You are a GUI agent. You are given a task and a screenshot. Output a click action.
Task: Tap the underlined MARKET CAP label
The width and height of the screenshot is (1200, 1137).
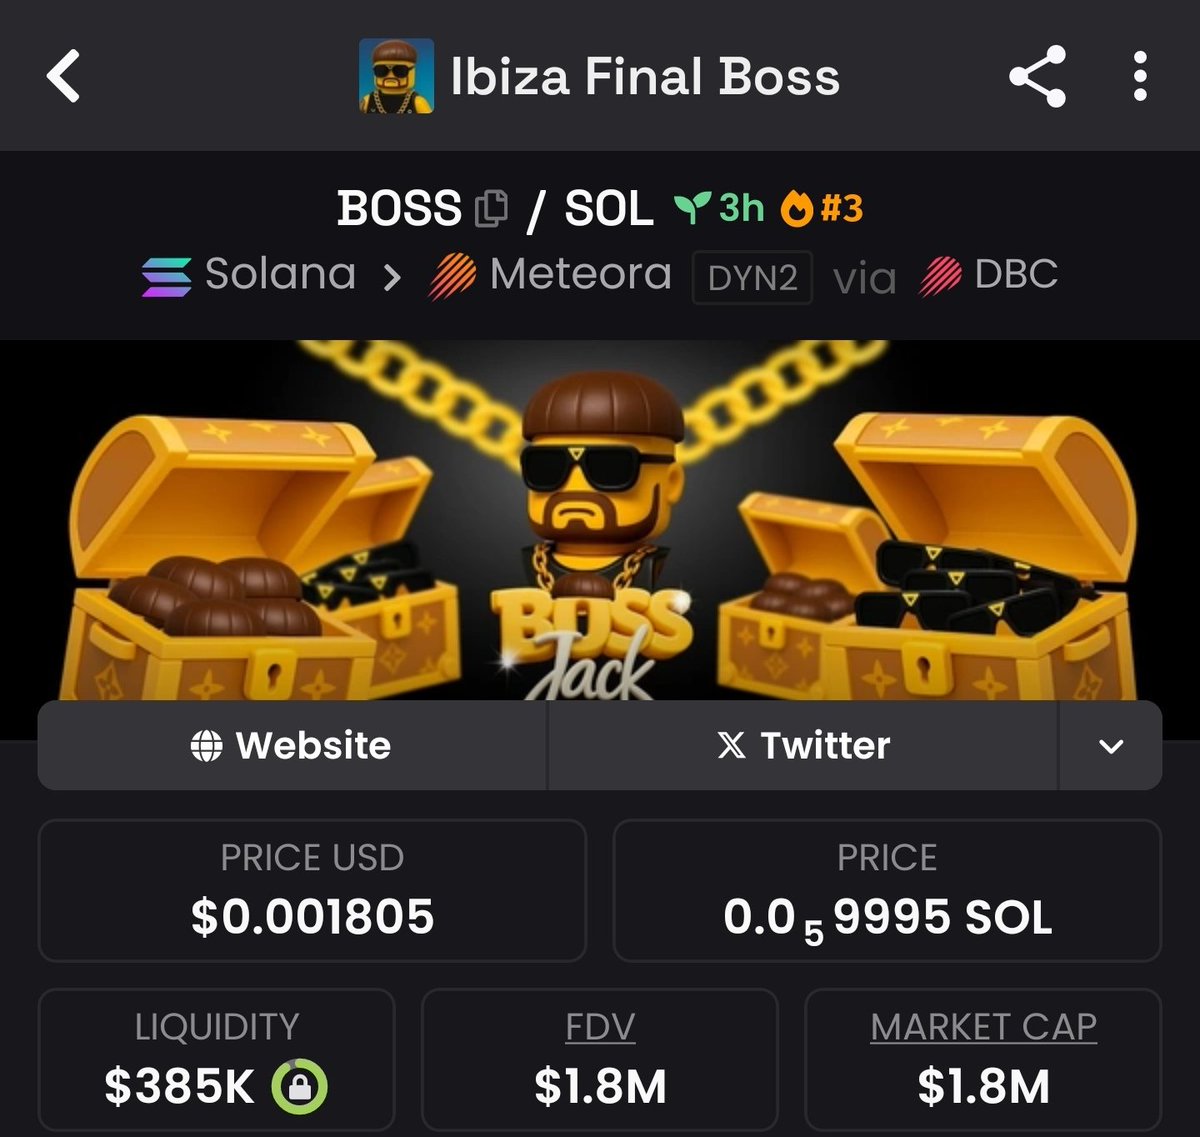[x=983, y=1027]
